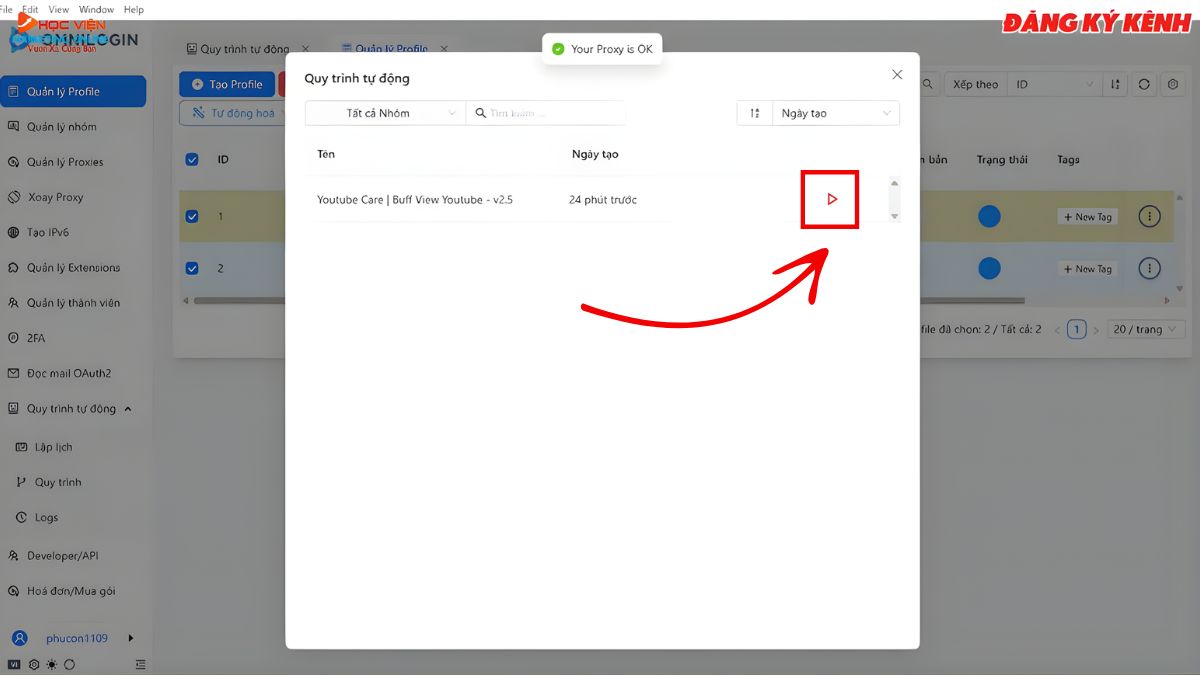Add a New Tag to the first profile
Image resolution: width=1200 pixels, height=675 pixels.
pyautogui.click(x=1087, y=216)
